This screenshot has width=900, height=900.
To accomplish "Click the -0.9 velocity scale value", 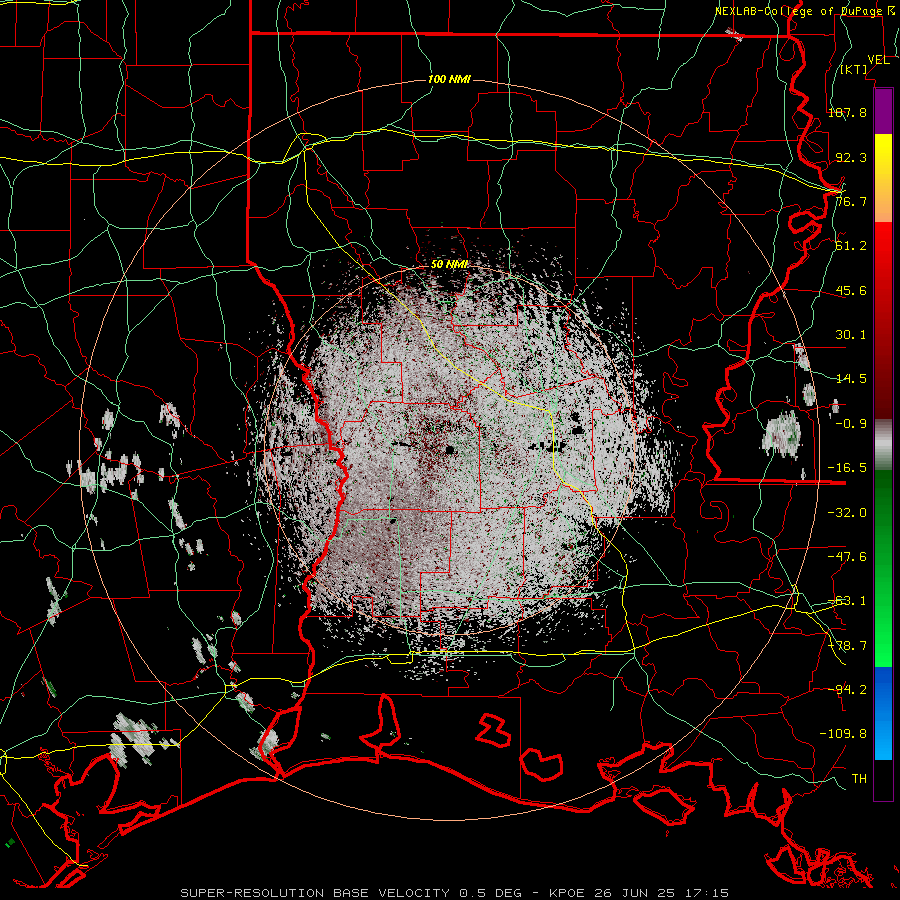I will [x=851, y=424].
